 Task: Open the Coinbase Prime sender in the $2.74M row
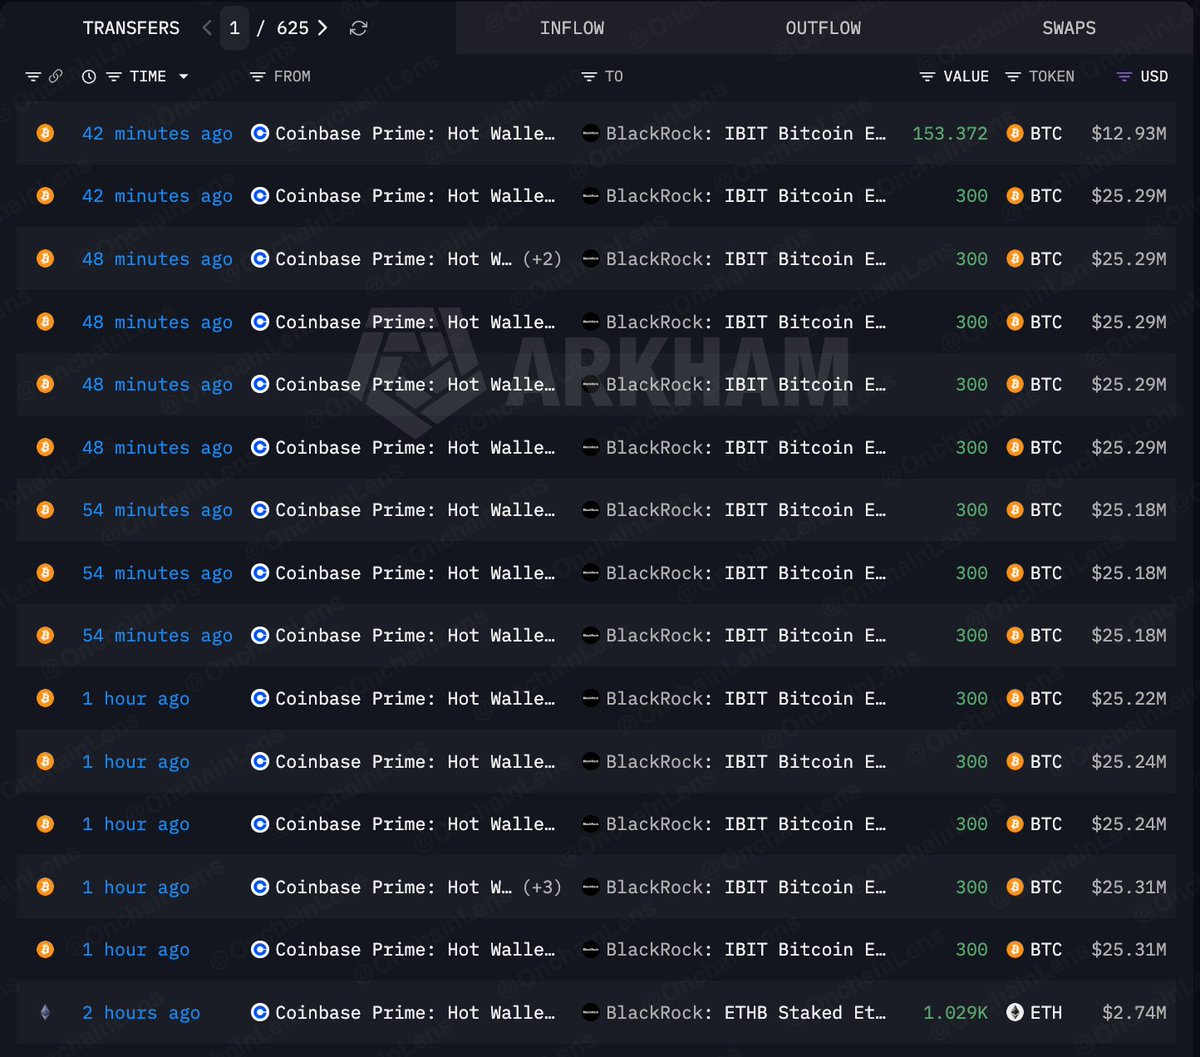[415, 1012]
